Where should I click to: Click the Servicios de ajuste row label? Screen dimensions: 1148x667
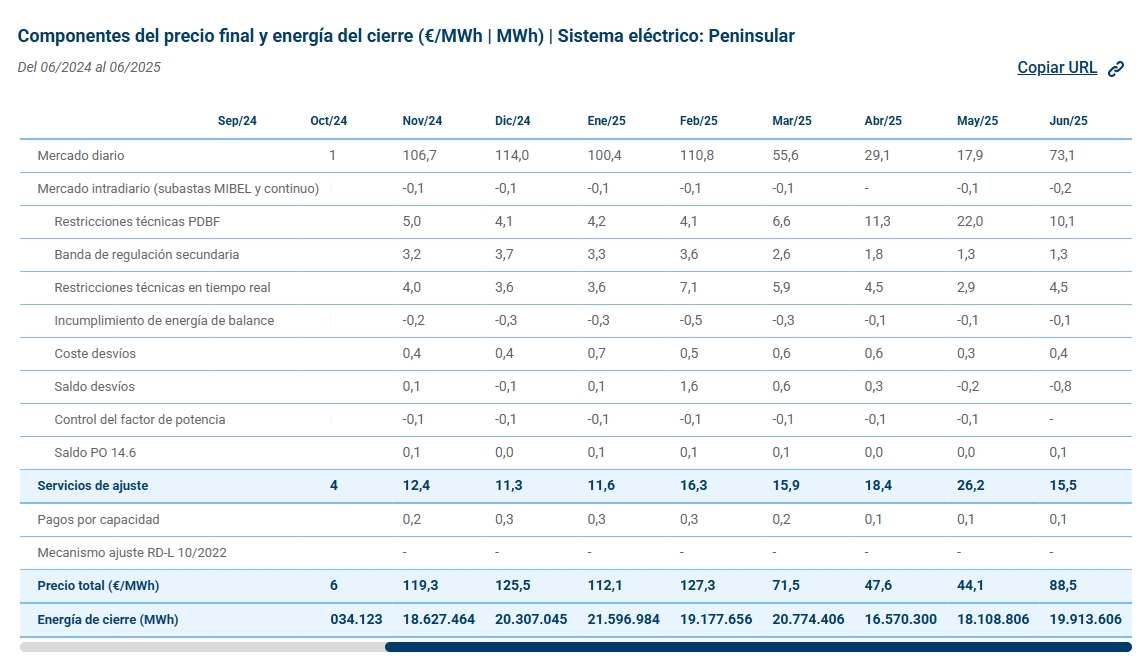[92, 485]
